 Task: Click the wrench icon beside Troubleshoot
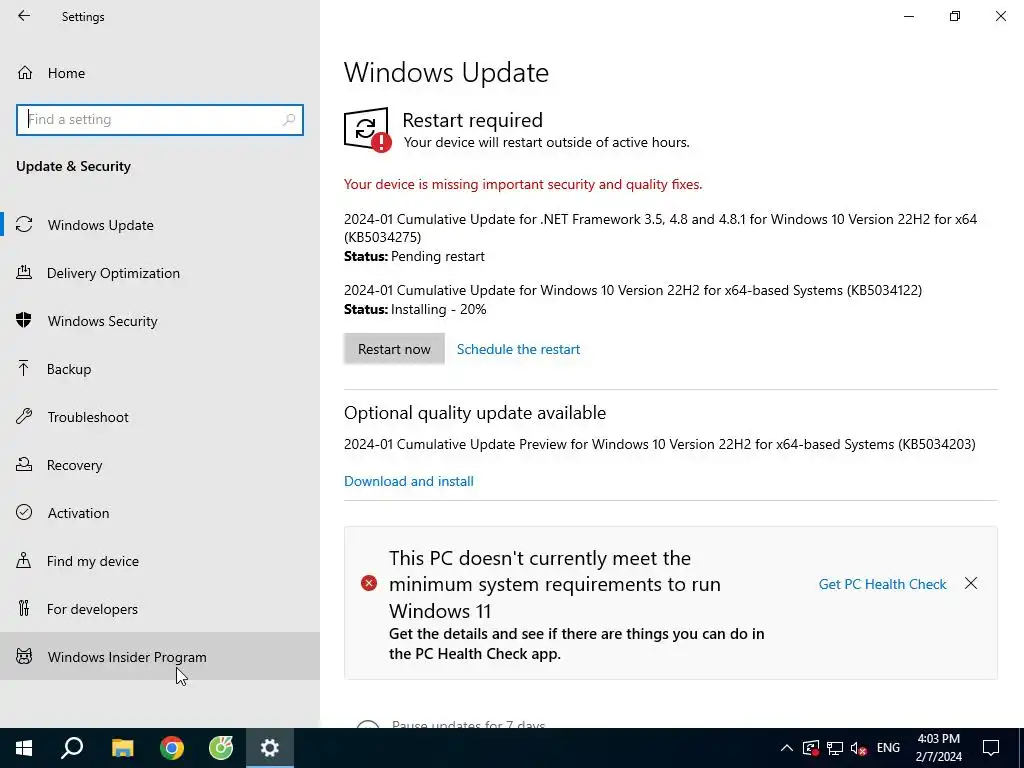(x=24, y=416)
